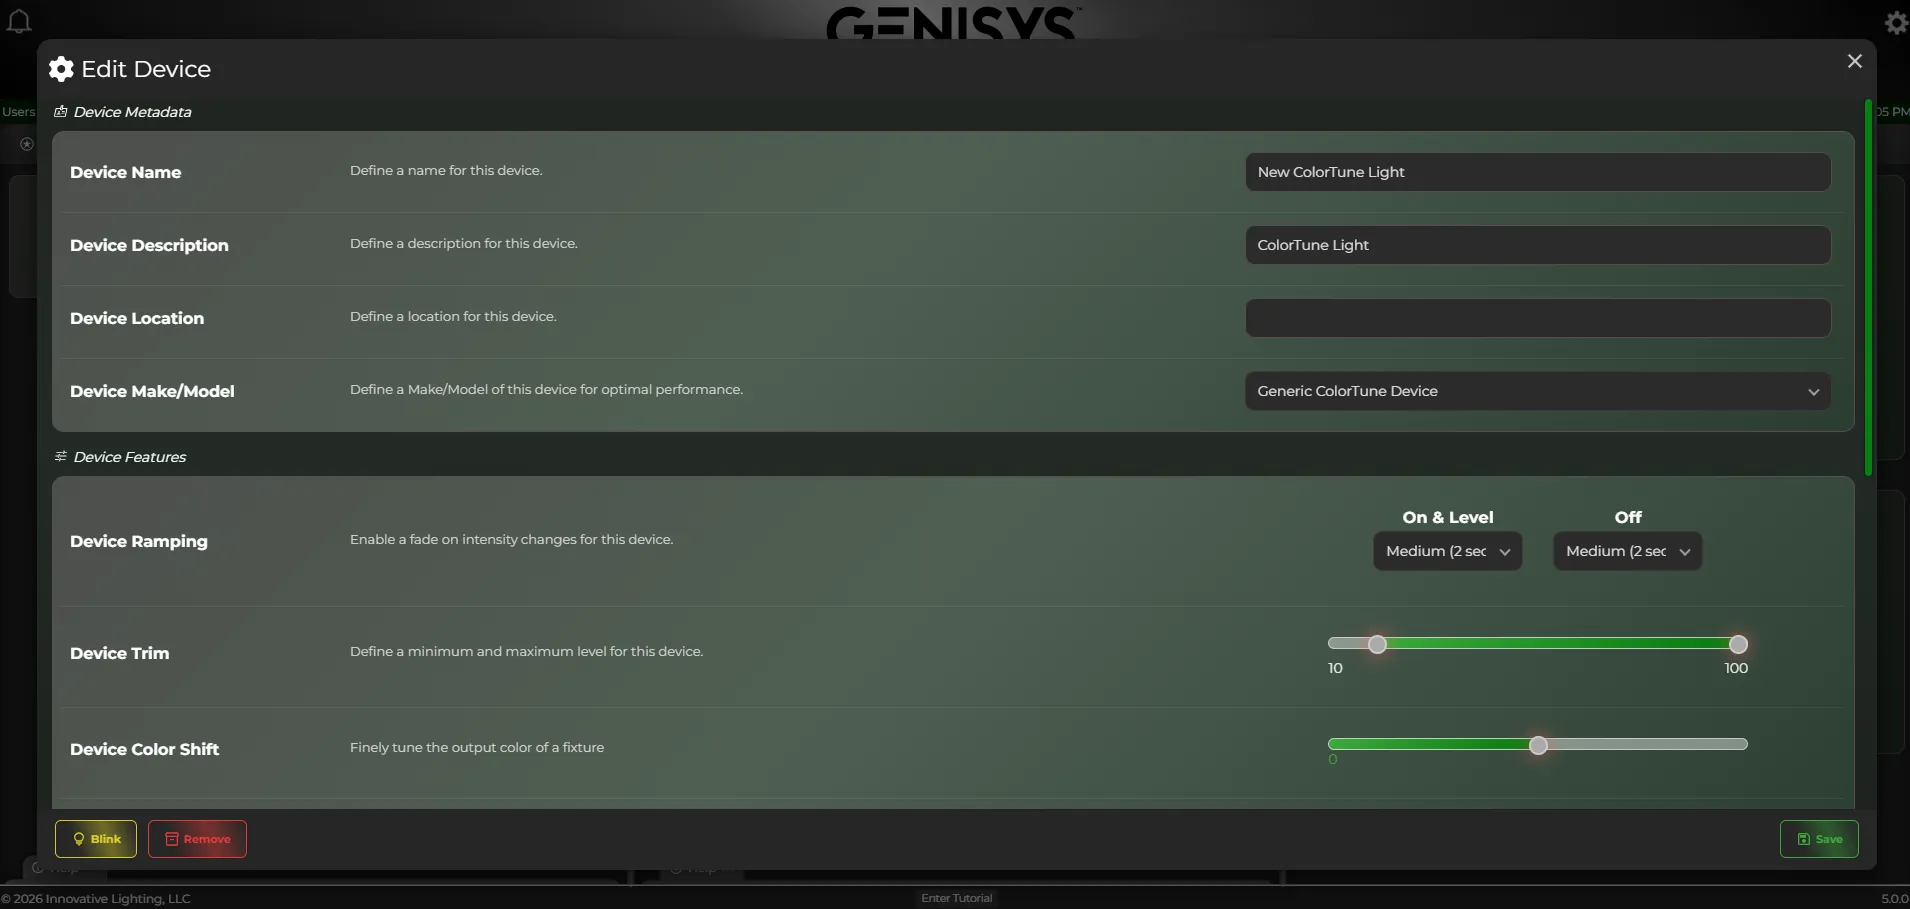This screenshot has width=1910, height=909.
Task: Click the 'Define a name for this device.' text
Action: tap(446, 170)
